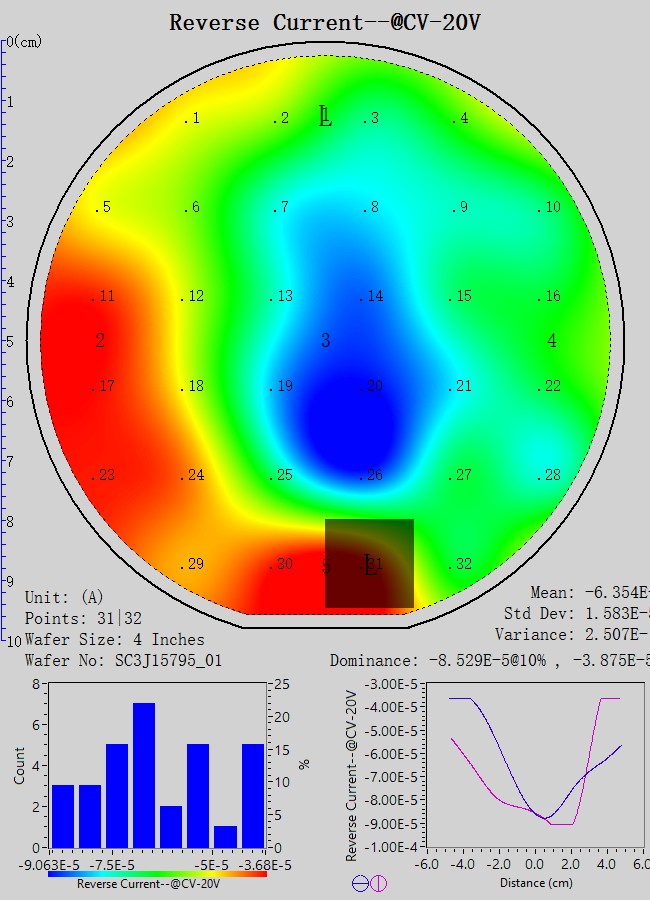650x900 pixels.
Task: Click zone marker 4 on right side
Action: [552, 341]
